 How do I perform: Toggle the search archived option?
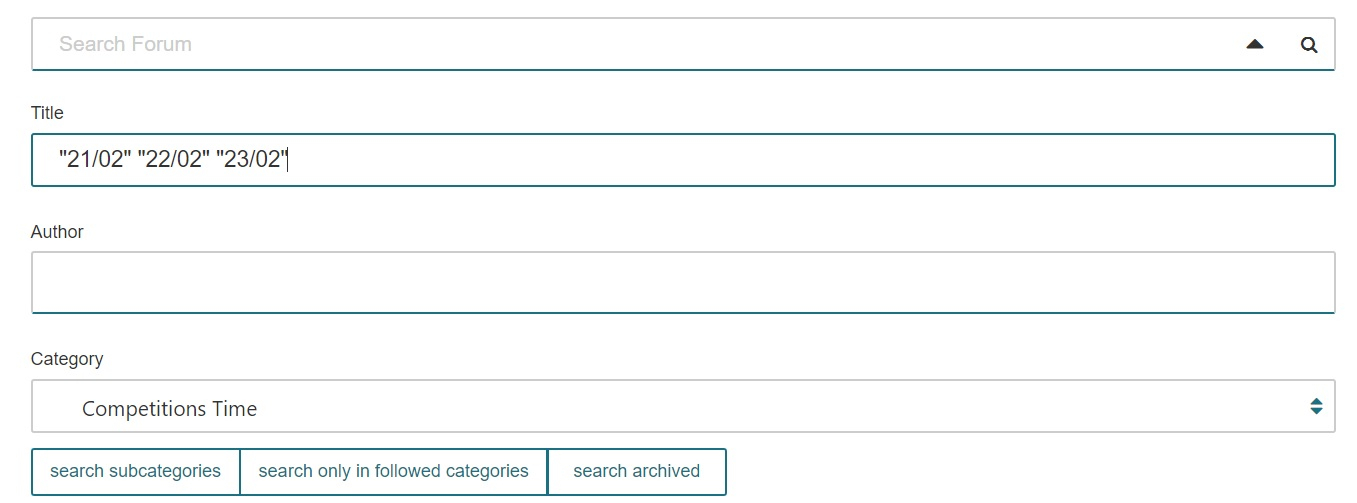coord(637,471)
